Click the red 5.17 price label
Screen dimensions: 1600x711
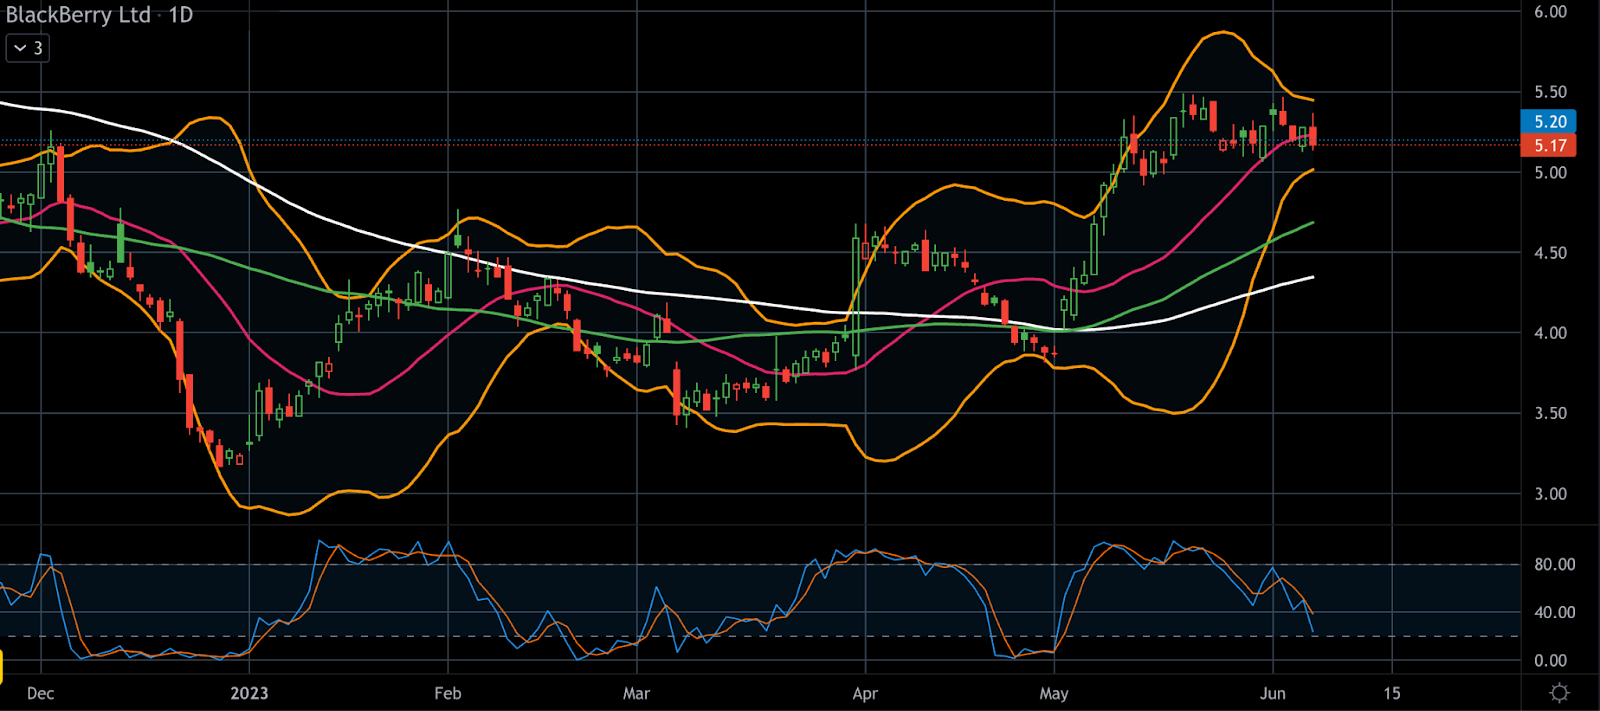click(1549, 145)
